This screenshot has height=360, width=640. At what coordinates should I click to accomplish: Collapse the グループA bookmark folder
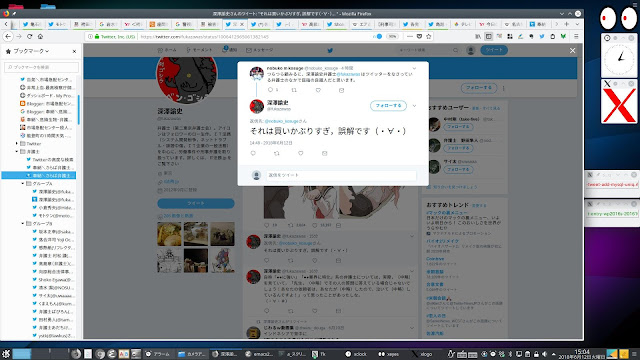[x=23, y=184]
